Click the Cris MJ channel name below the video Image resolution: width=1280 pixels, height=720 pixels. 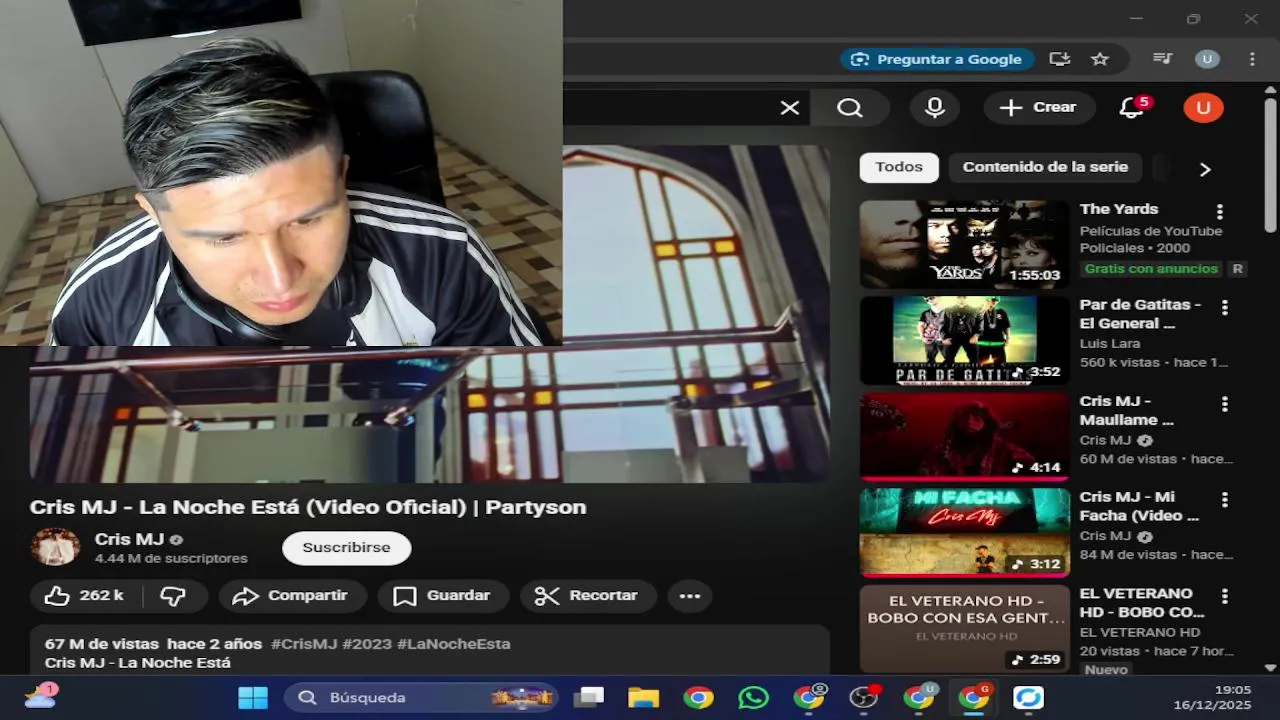[129, 539]
